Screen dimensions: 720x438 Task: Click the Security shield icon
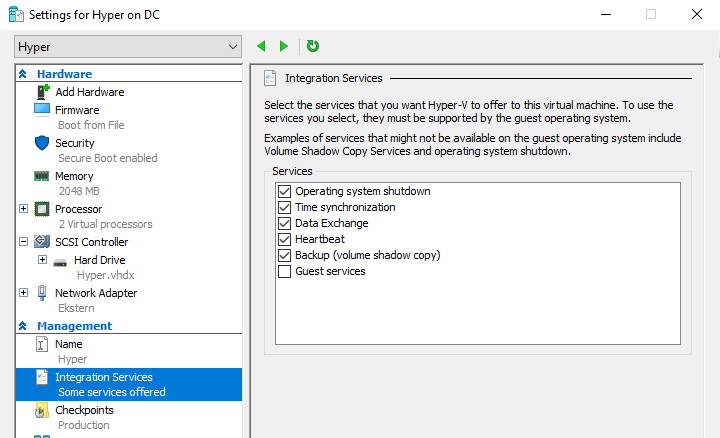pyautogui.click(x=42, y=143)
